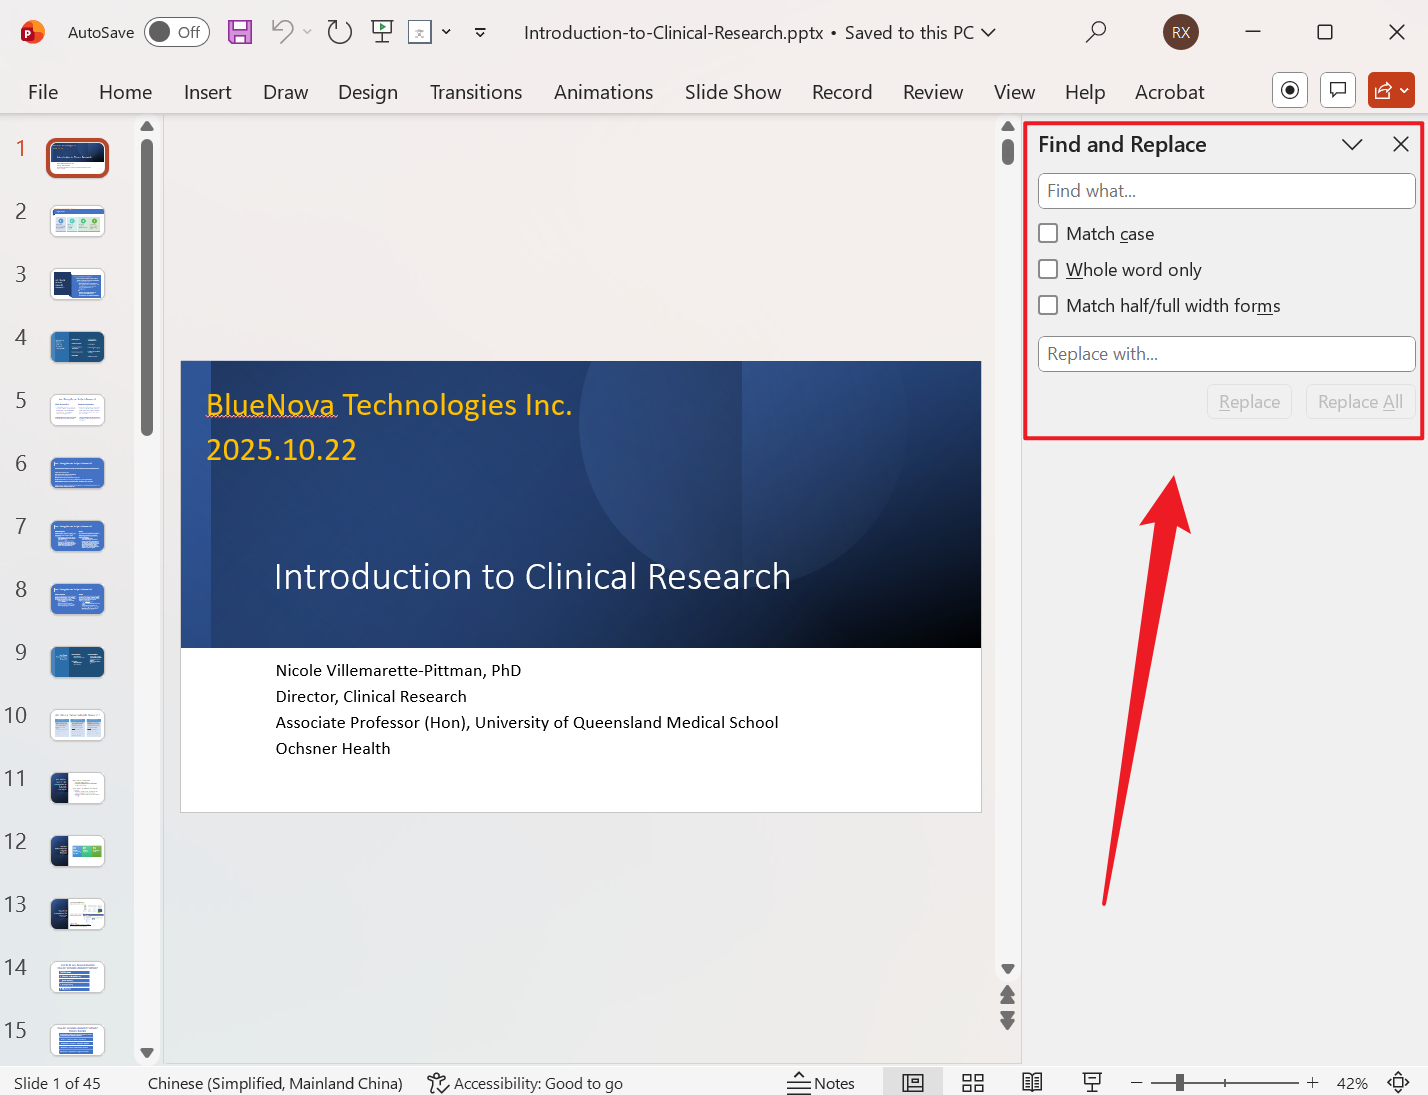Start a recording with the camera record icon
The image size is (1428, 1095).
pos(1289,90)
